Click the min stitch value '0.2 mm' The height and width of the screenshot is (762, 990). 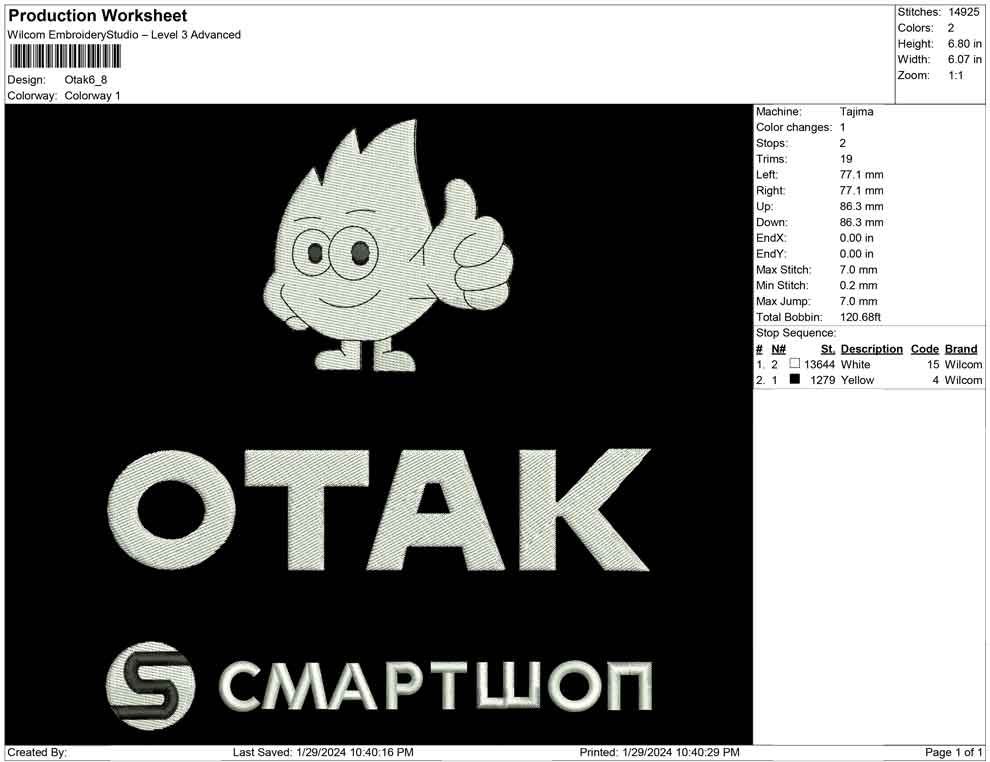(859, 285)
